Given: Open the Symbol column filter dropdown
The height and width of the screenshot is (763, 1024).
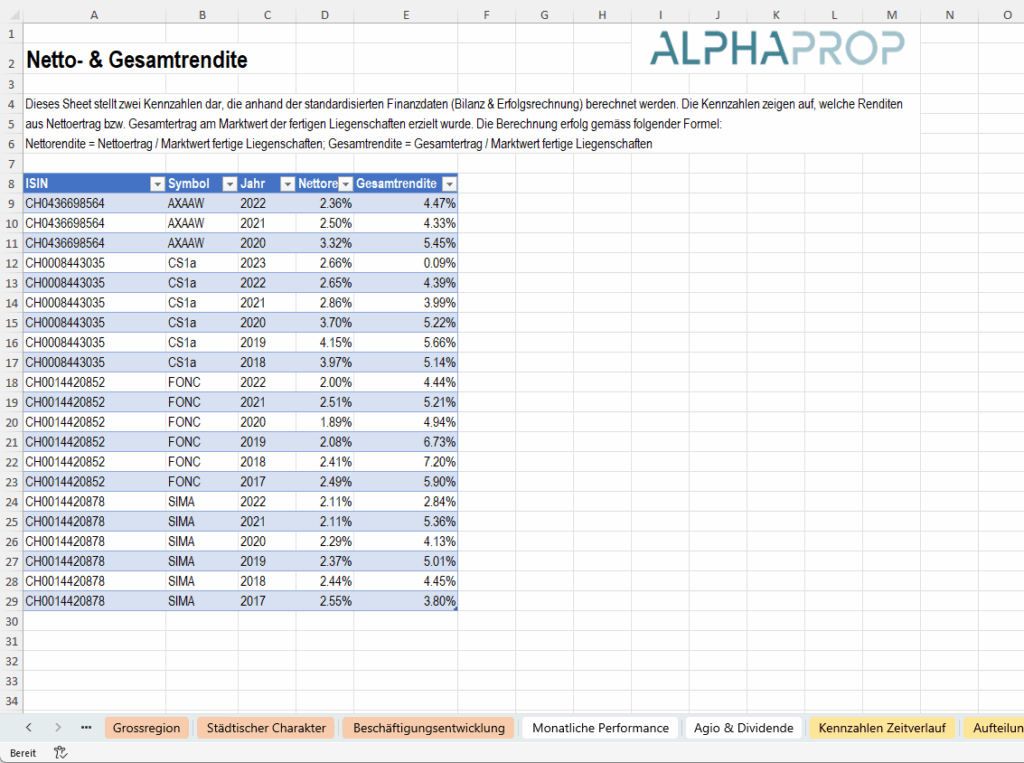Looking at the screenshot, I should click(229, 184).
